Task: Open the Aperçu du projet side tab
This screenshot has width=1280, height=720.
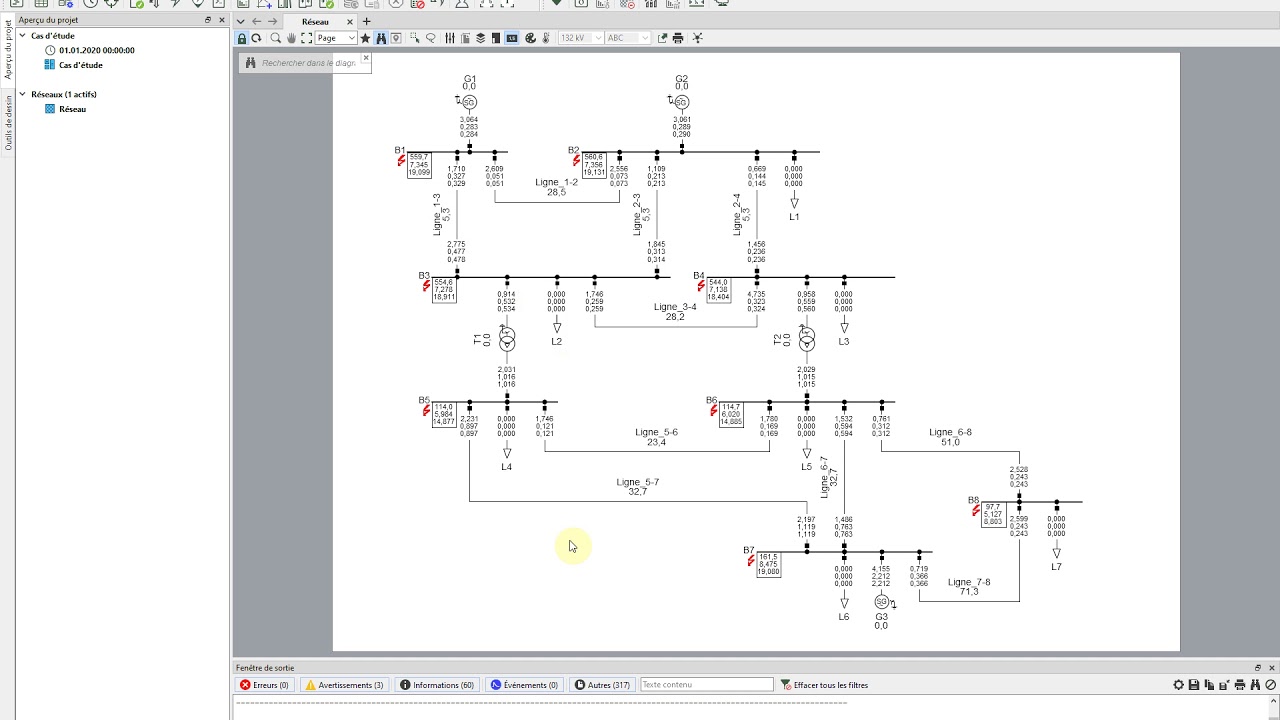Action: pyautogui.click(x=8, y=50)
